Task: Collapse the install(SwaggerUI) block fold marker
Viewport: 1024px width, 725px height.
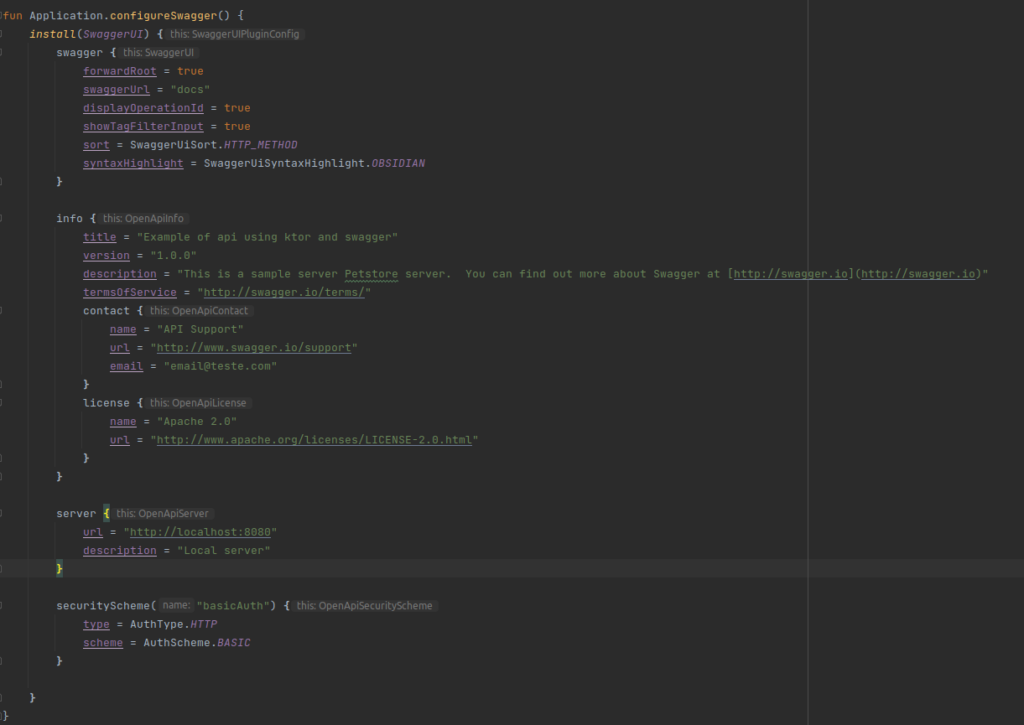Action: pos(2,34)
